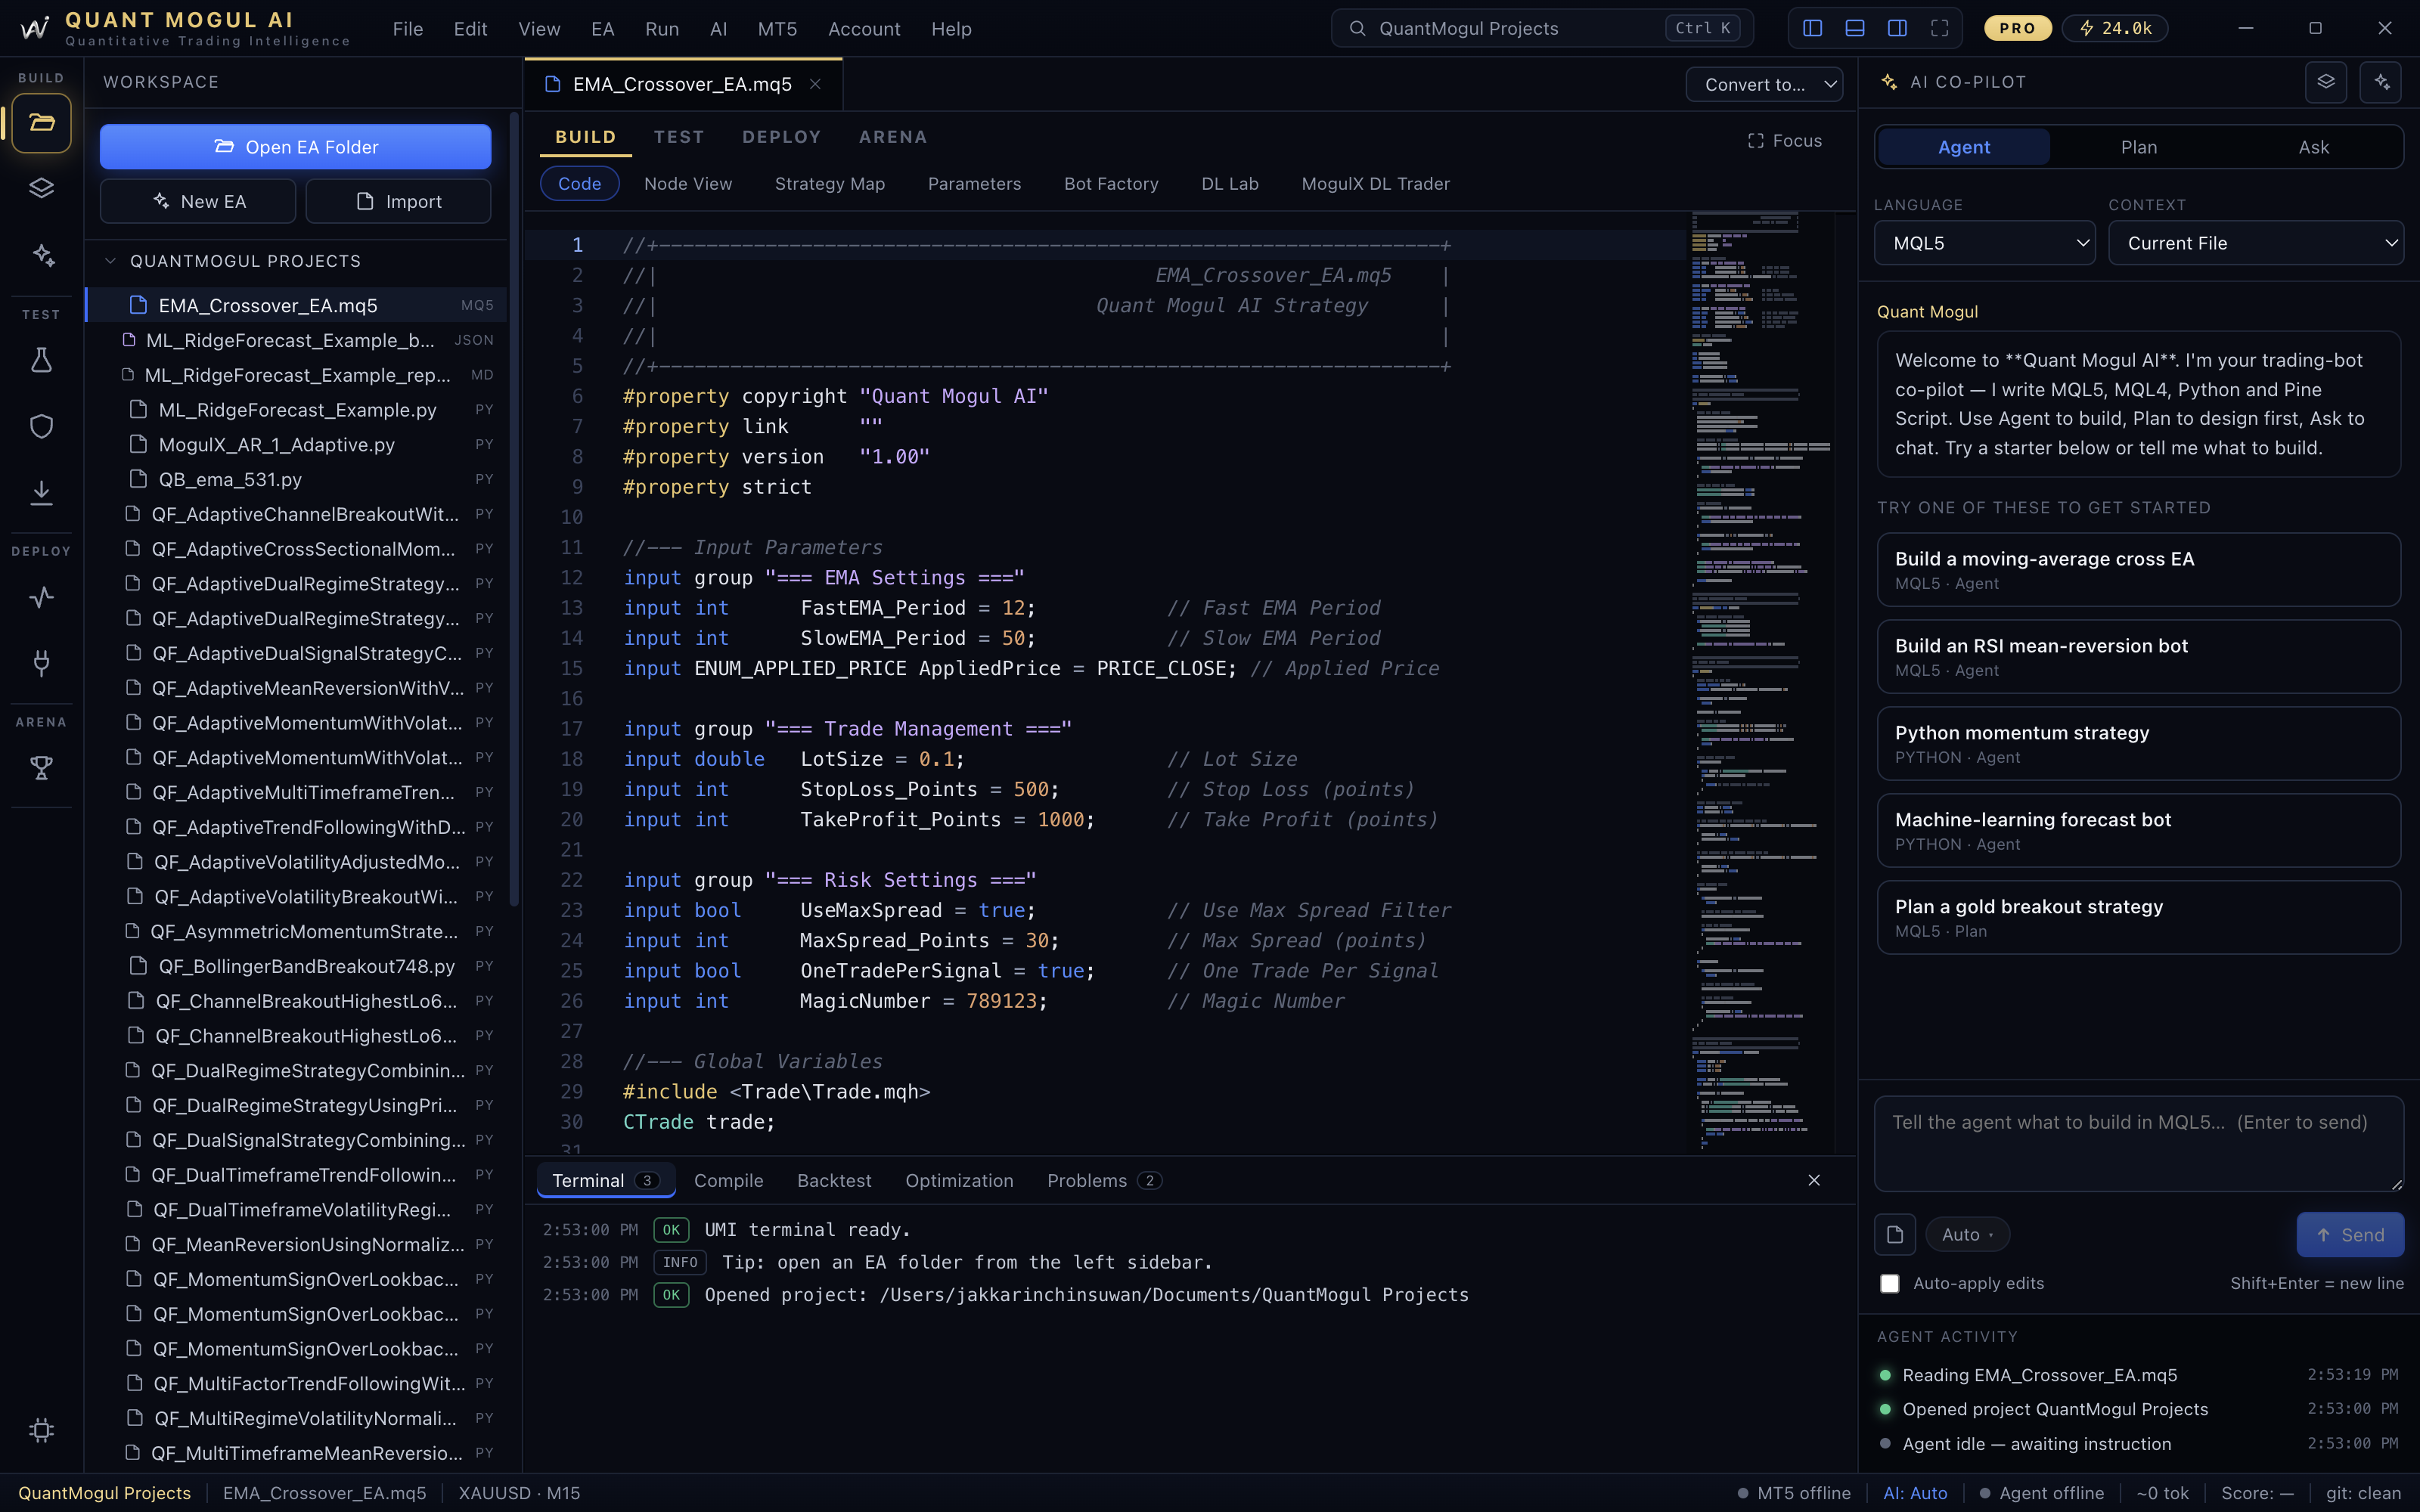Close the bottom terminal panel

(x=1814, y=1180)
